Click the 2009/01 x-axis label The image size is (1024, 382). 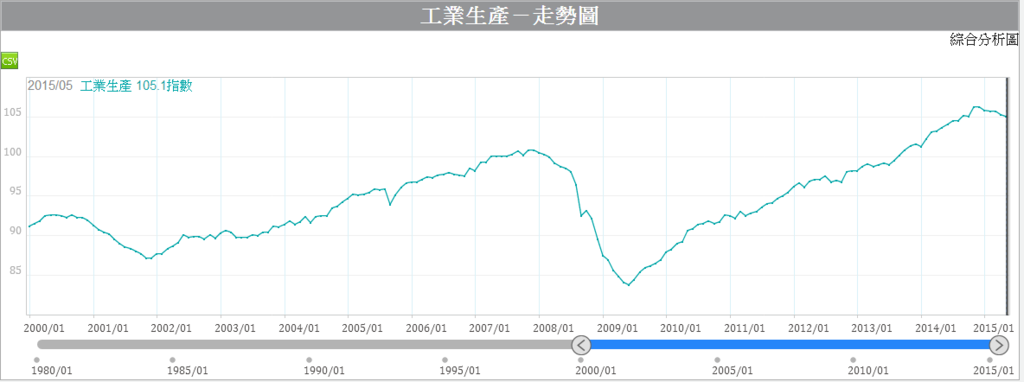click(617, 327)
